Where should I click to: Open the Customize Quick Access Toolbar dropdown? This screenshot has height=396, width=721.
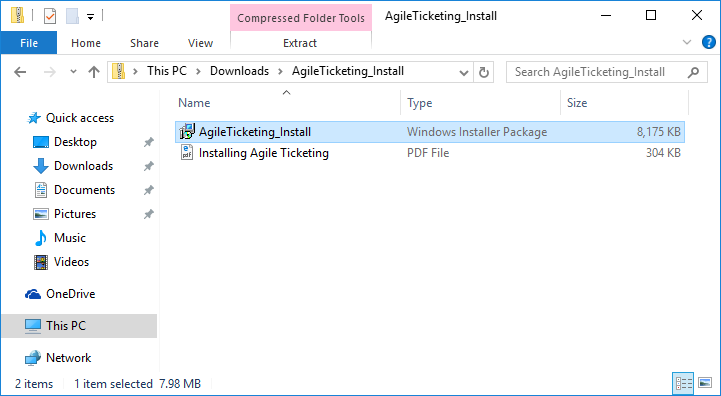tap(91, 17)
